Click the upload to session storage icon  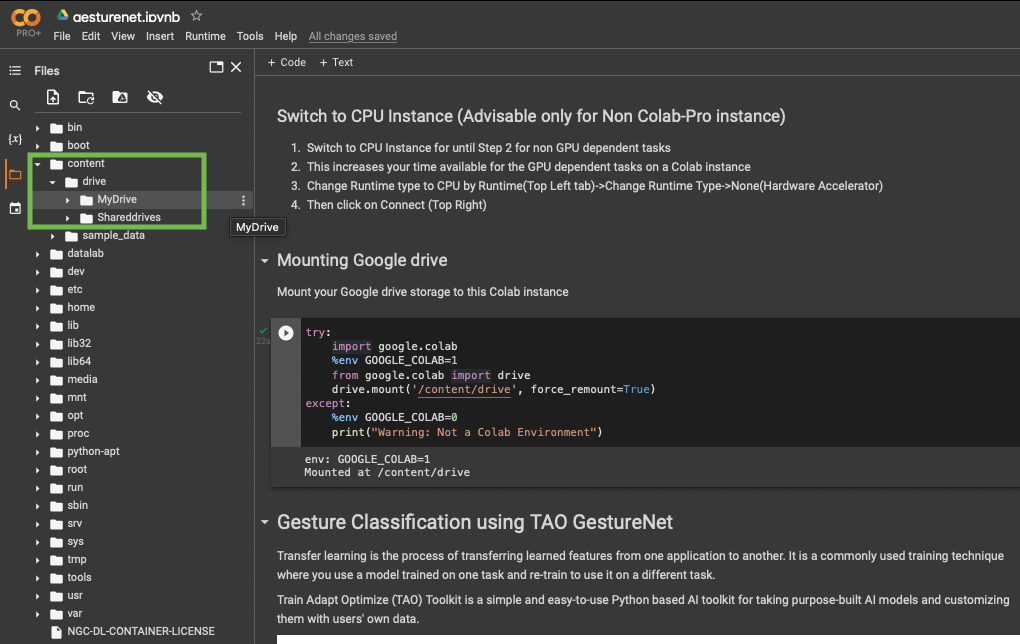click(x=53, y=97)
